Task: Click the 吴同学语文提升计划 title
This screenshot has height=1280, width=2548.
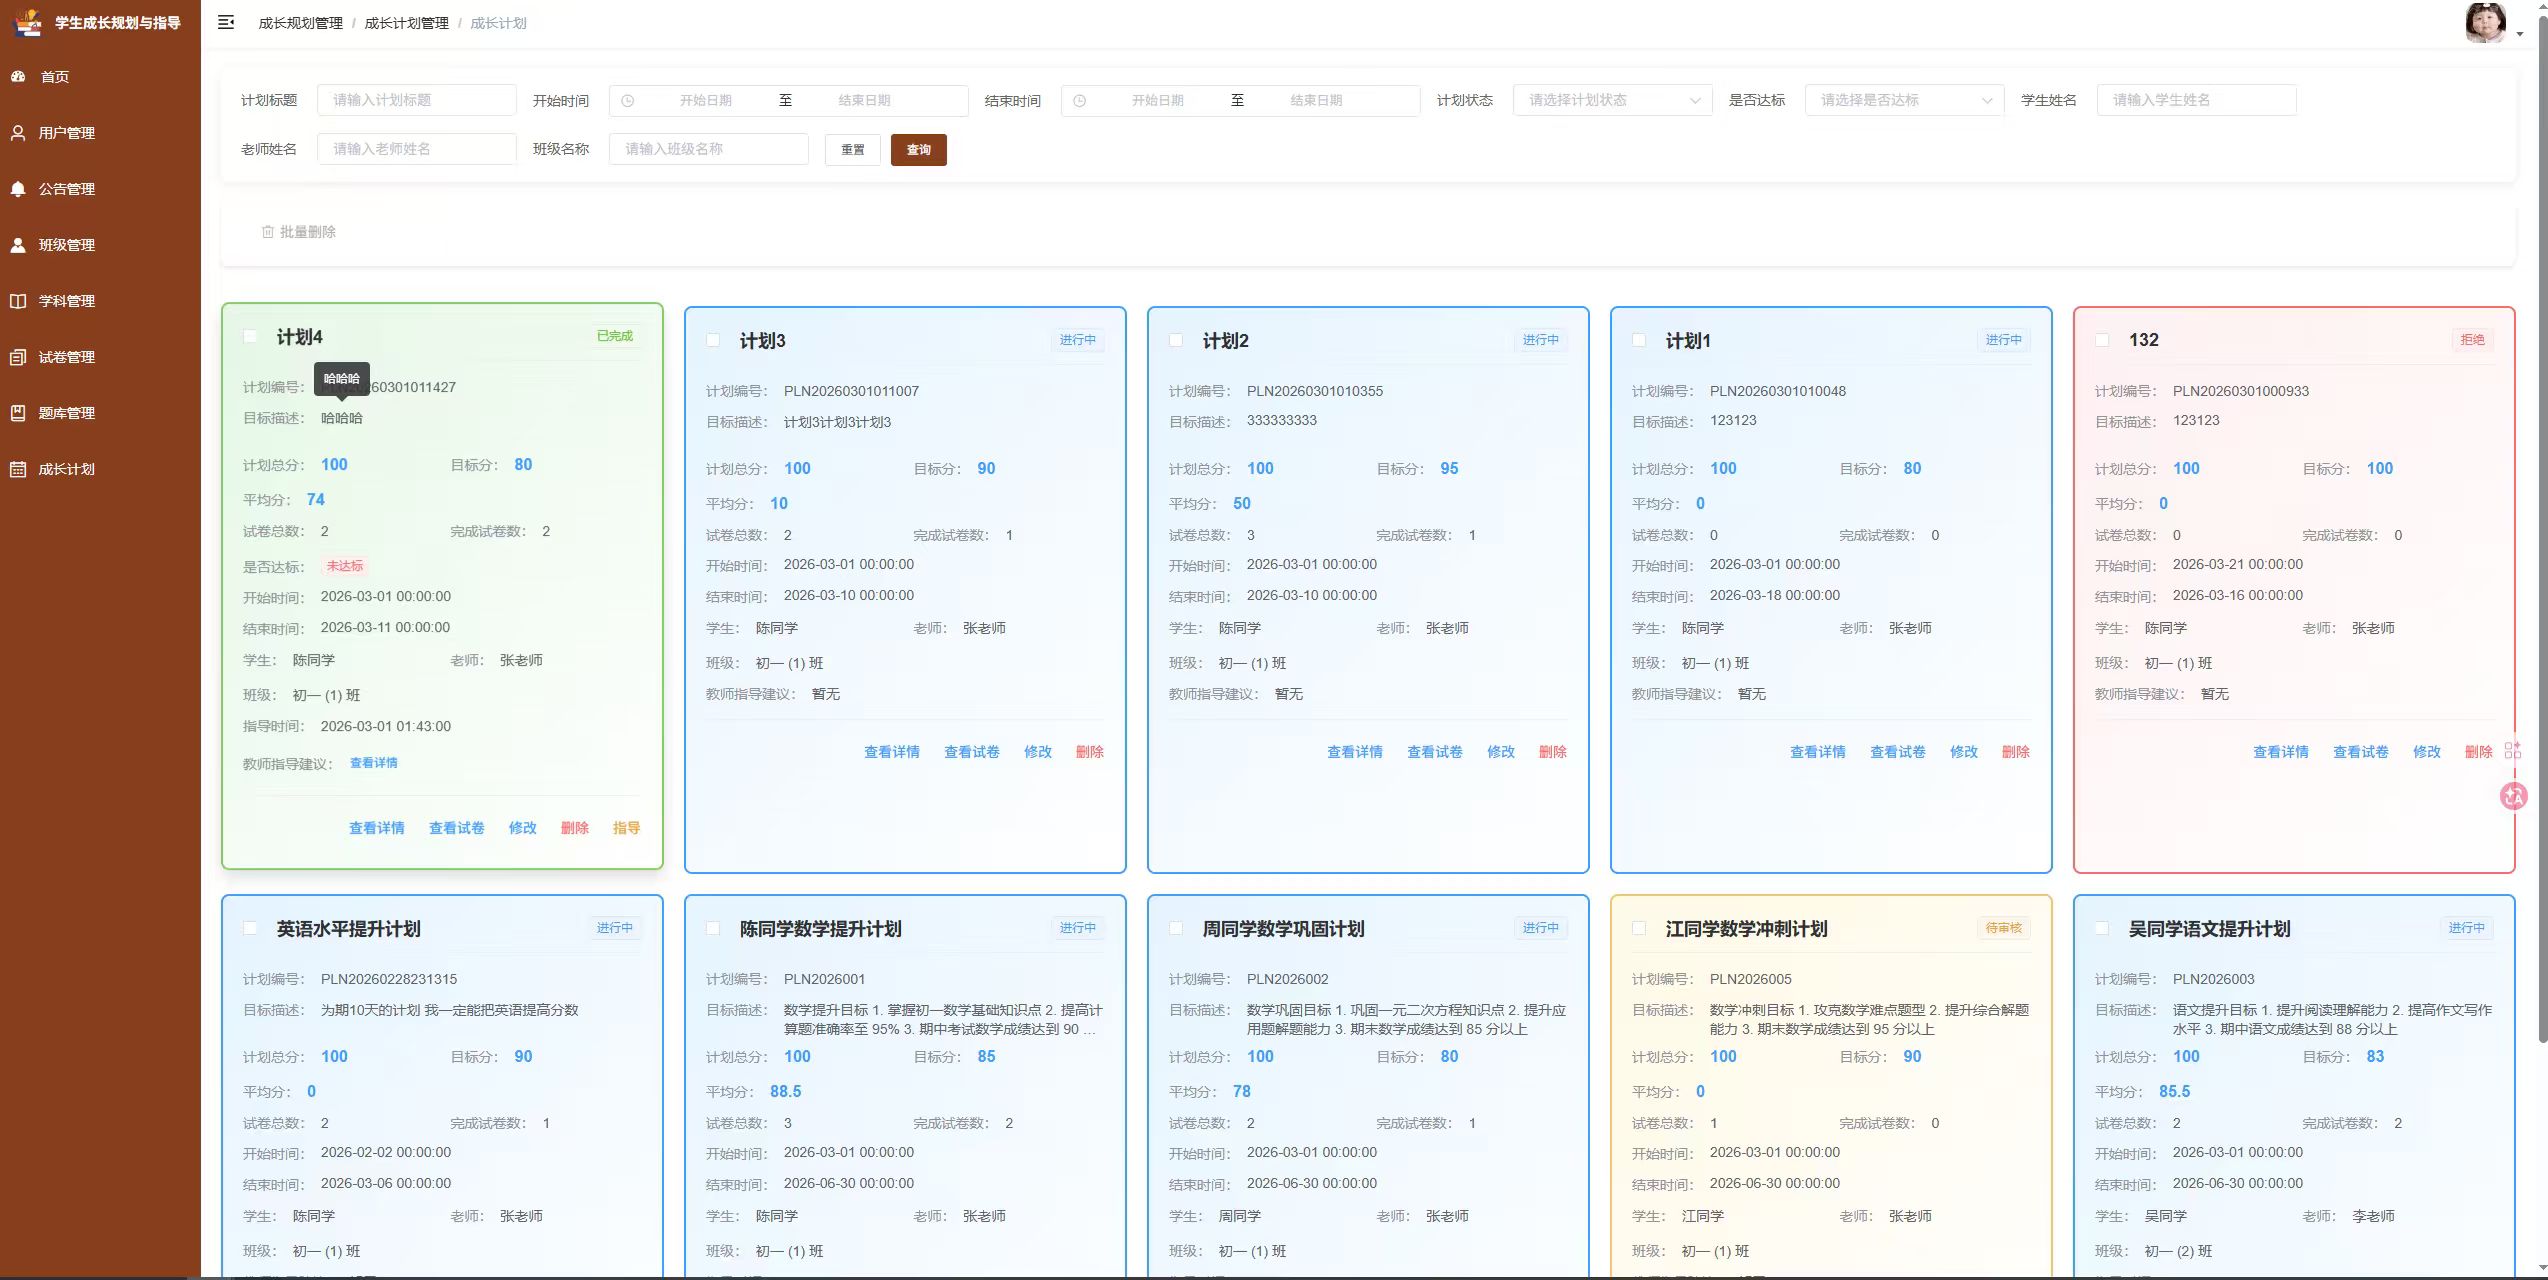Action: point(2209,929)
